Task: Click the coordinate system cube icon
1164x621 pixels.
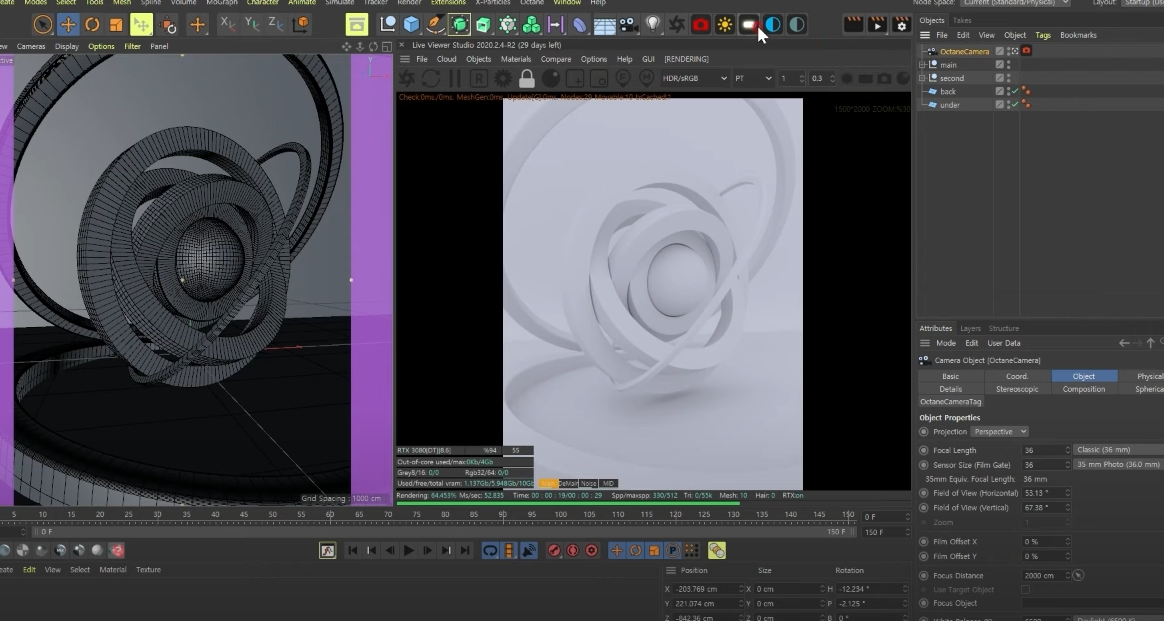Action: 301,24
